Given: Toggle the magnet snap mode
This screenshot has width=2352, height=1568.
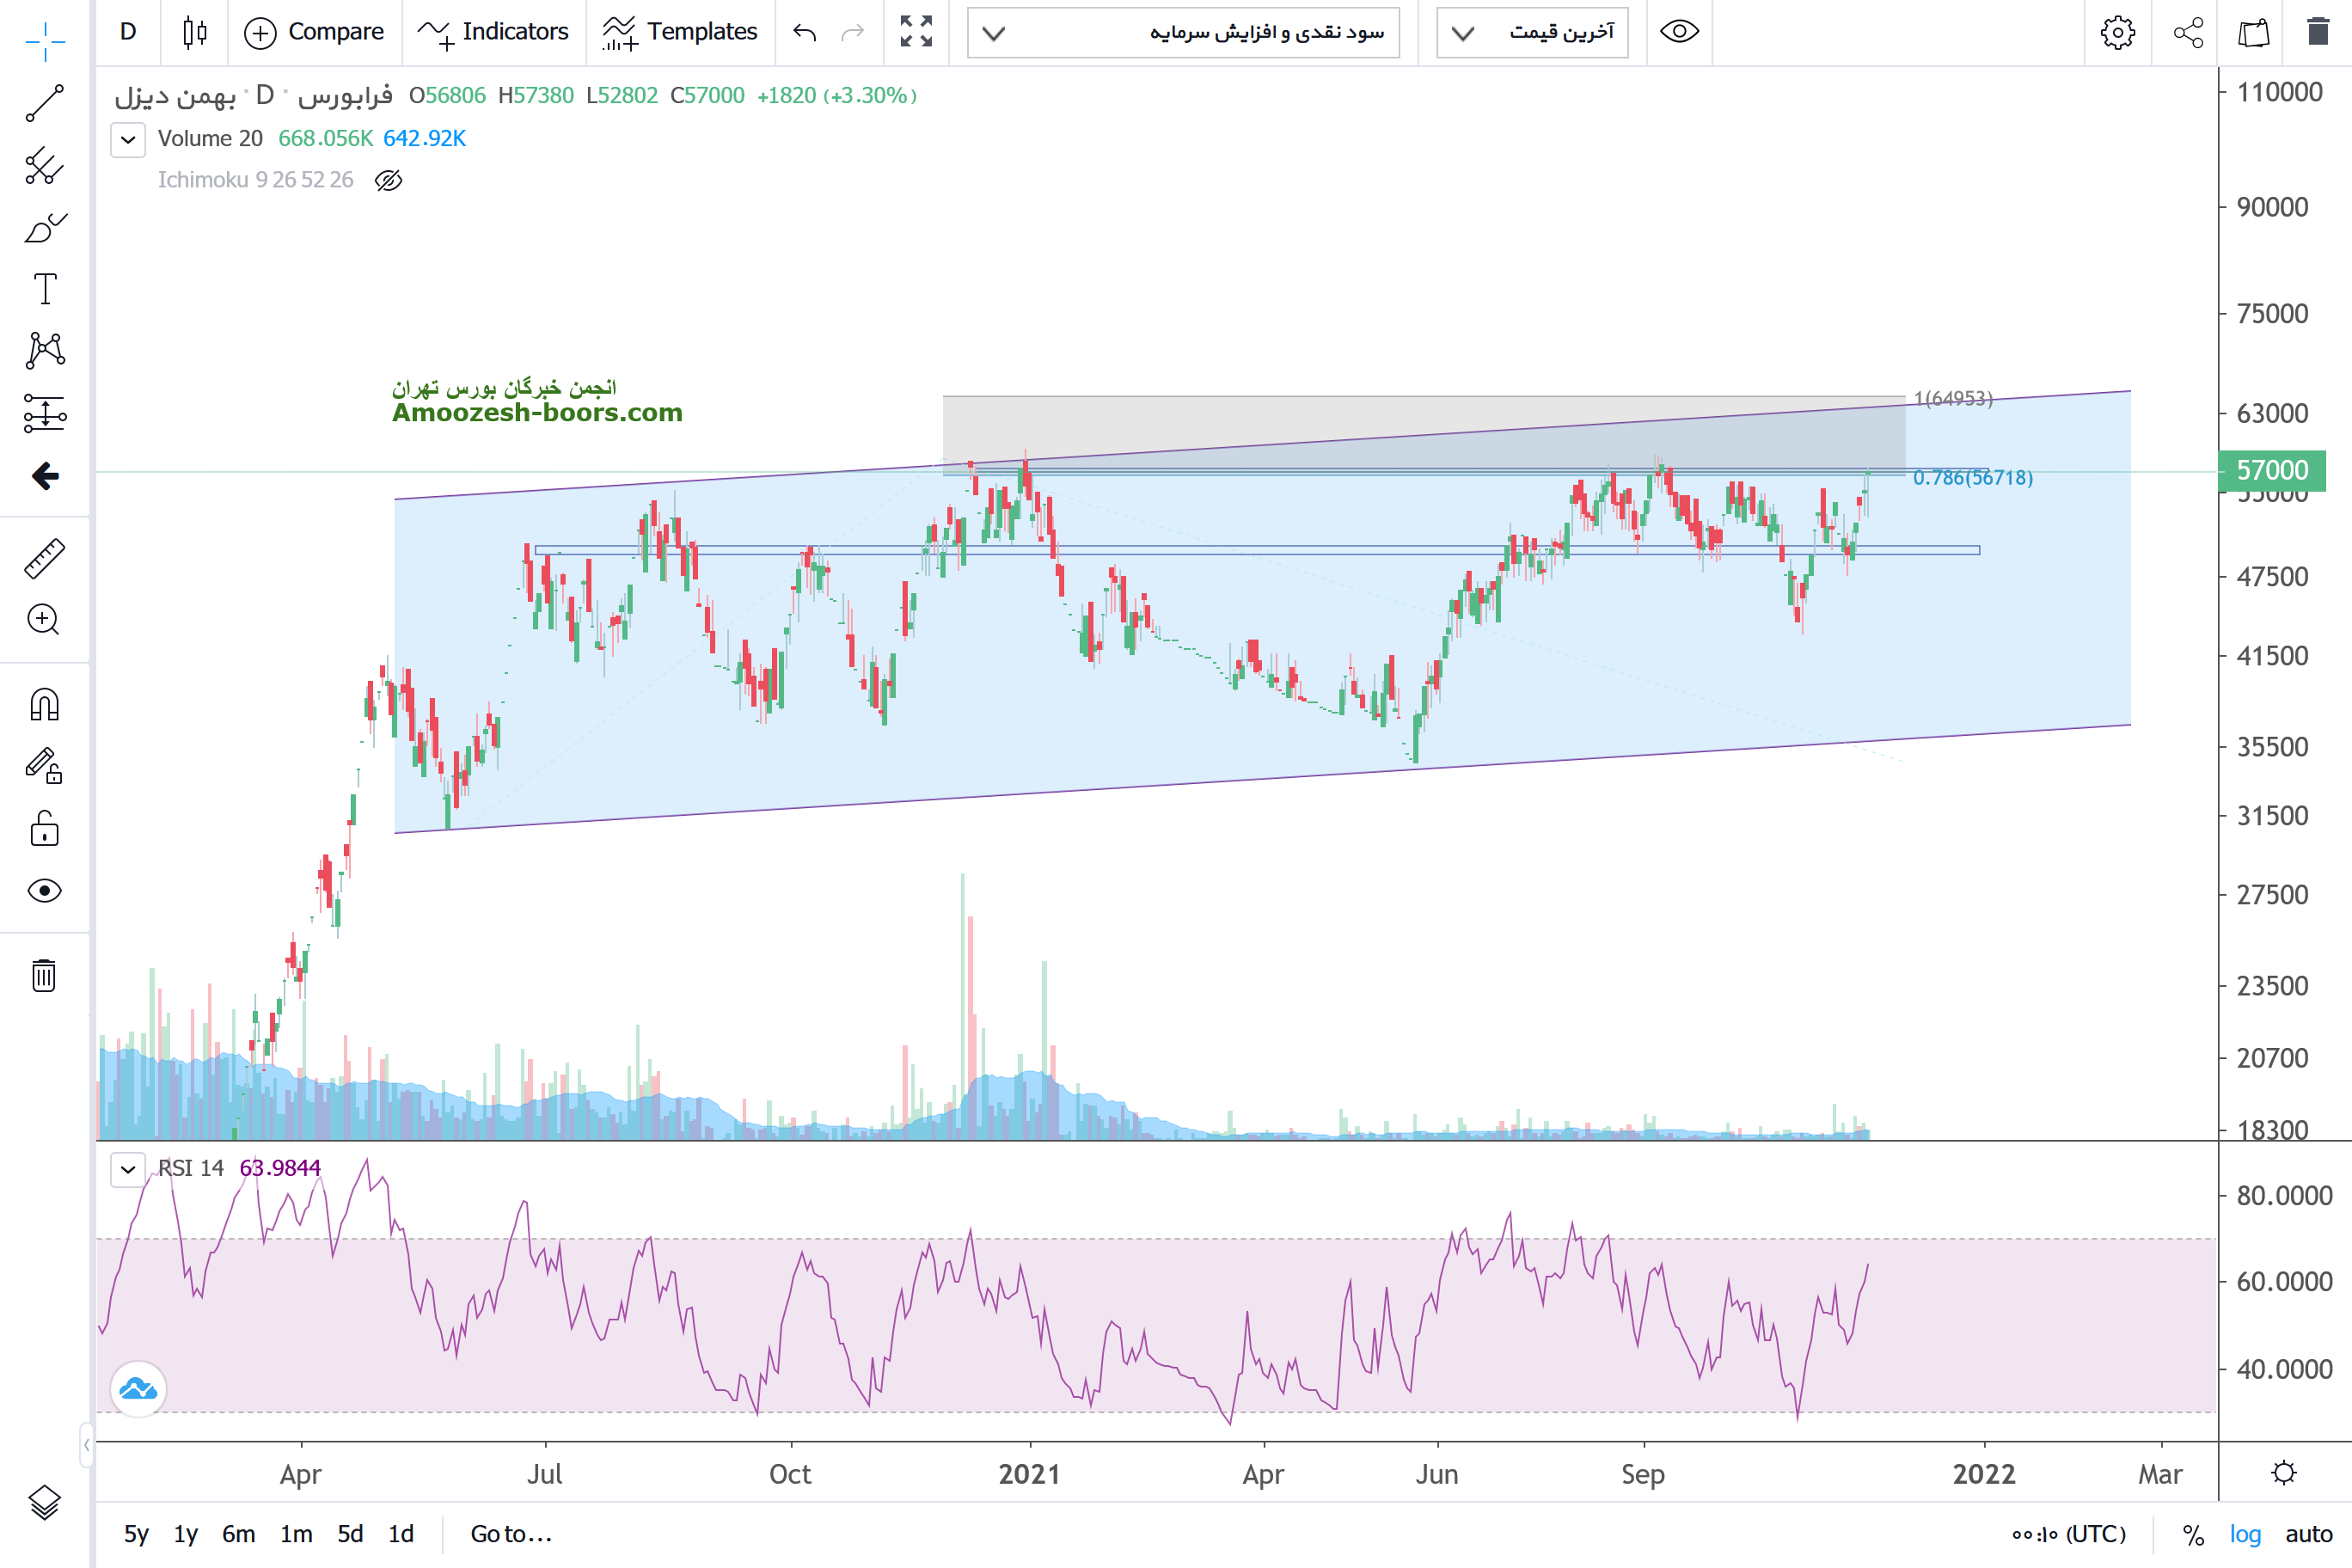Looking at the screenshot, I should point(45,705).
